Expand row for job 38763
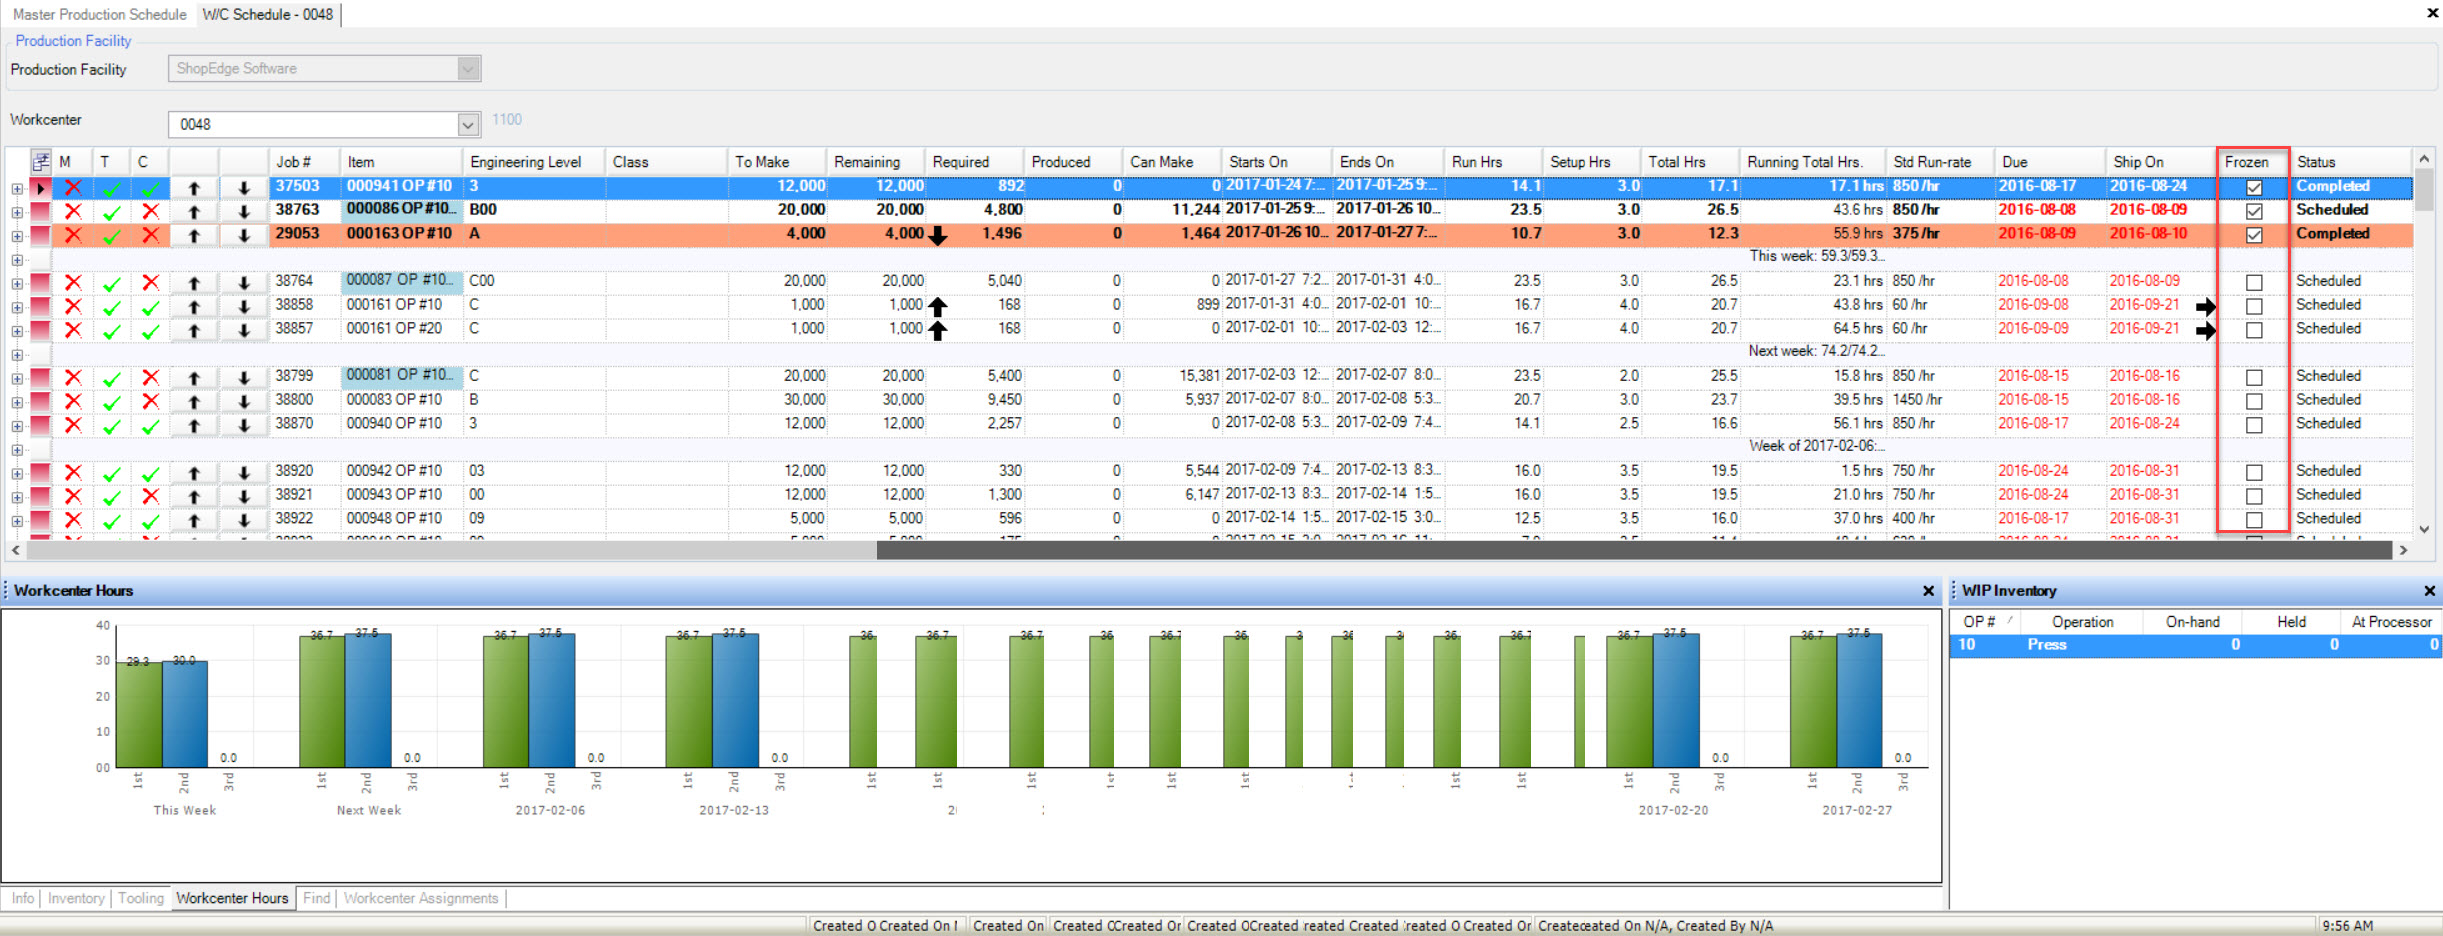The height and width of the screenshot is (936, 2443). point(17,212)
